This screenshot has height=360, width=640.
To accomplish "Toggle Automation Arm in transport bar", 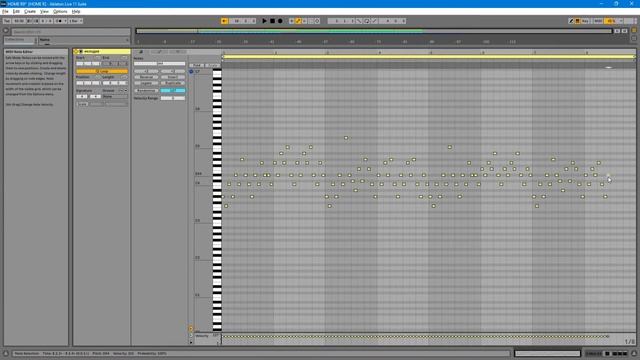I will pos(298,21).
